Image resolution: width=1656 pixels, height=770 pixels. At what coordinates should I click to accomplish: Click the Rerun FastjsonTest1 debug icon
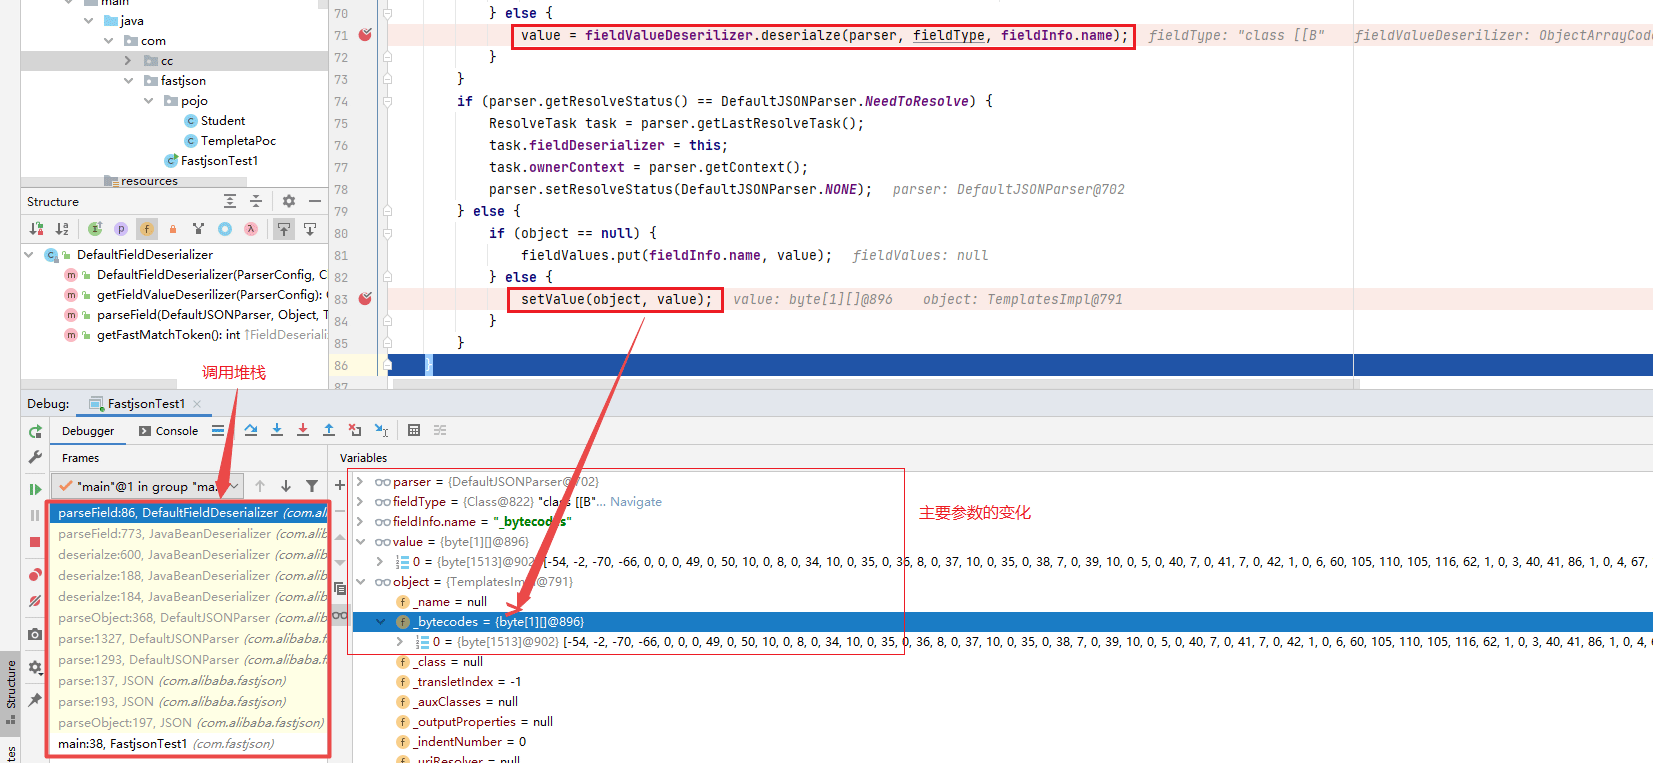click(35, 432)
